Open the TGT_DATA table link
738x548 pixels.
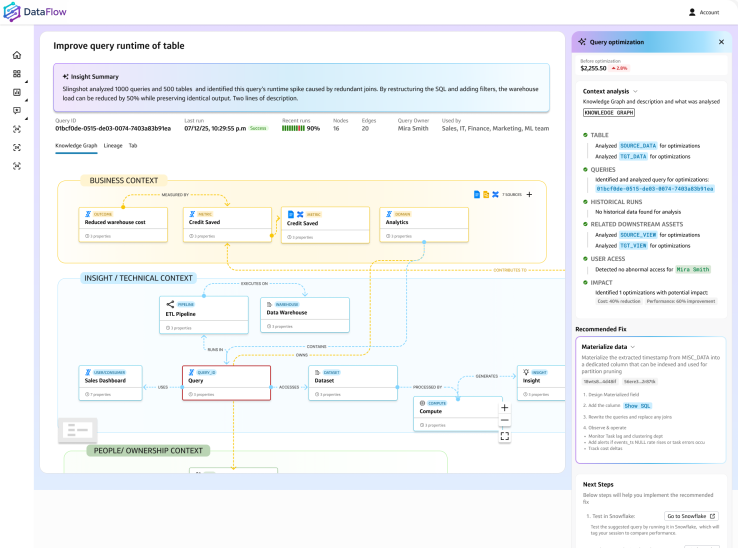(x=633, y=156)
